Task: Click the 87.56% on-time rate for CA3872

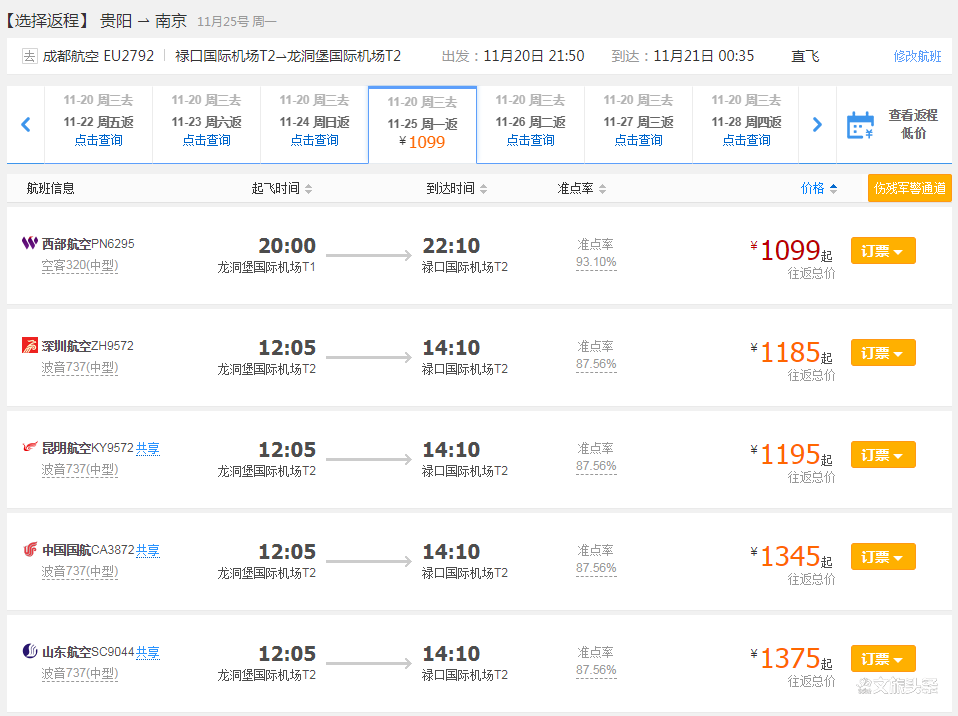Action: click(x=596, y=568)
